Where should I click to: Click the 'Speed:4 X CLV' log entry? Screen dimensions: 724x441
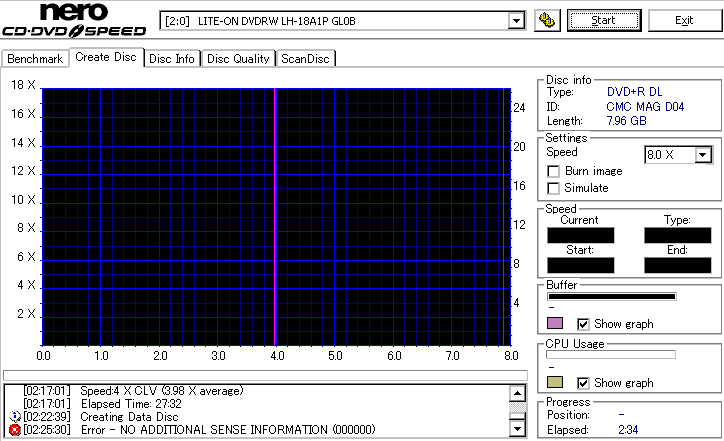coord(162,391)
